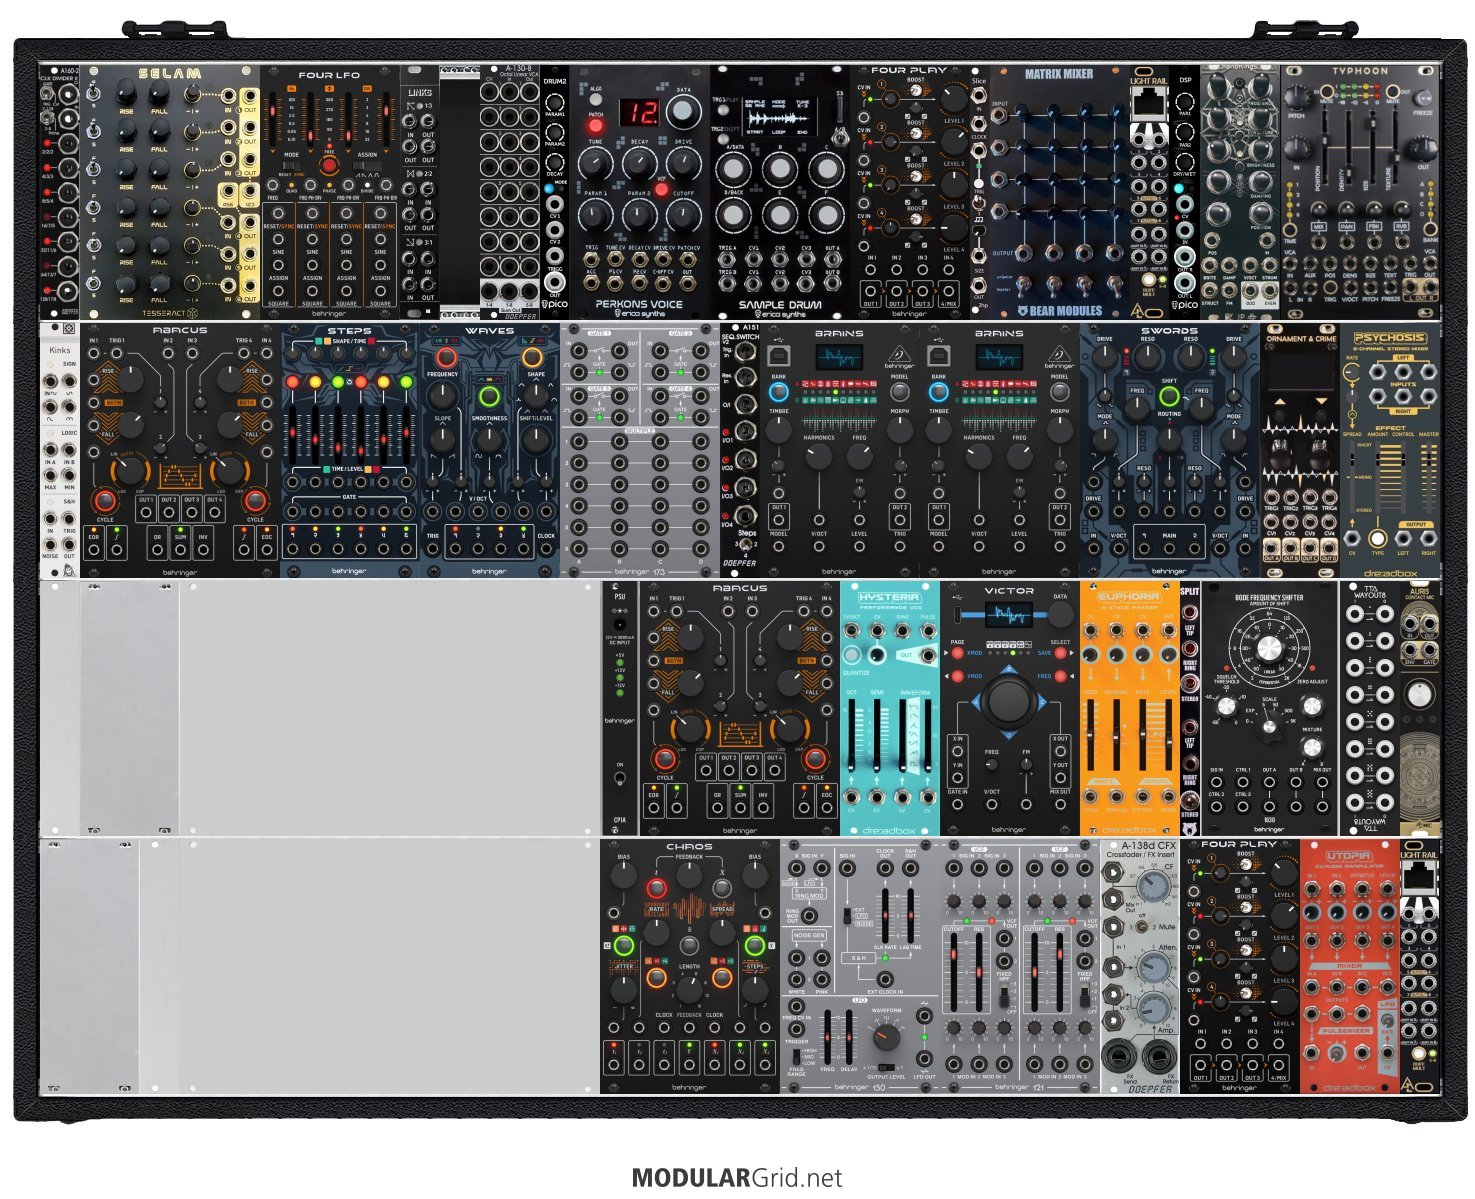Screen dimensions: 1475x1199
Task: Click the Atten. knob on A-138d CFX
Action: pyautogui.click(x=1154, y=965)
